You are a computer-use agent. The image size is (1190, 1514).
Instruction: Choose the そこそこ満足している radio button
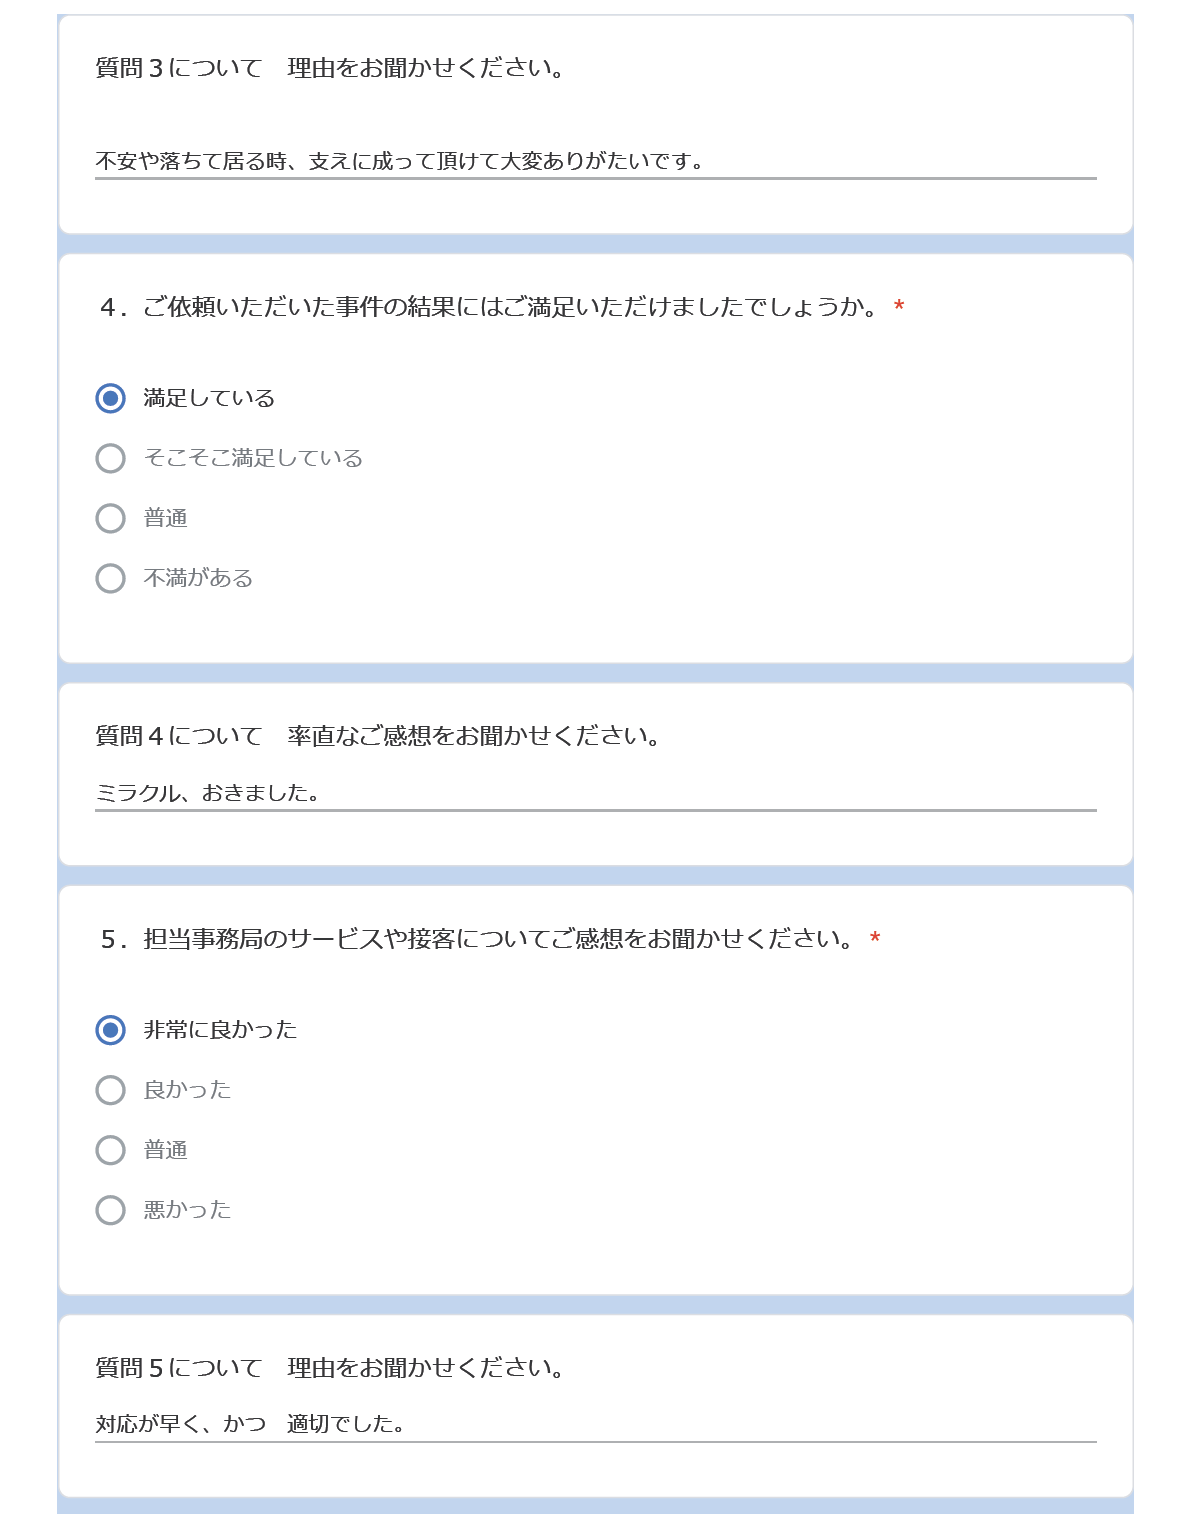110,458
